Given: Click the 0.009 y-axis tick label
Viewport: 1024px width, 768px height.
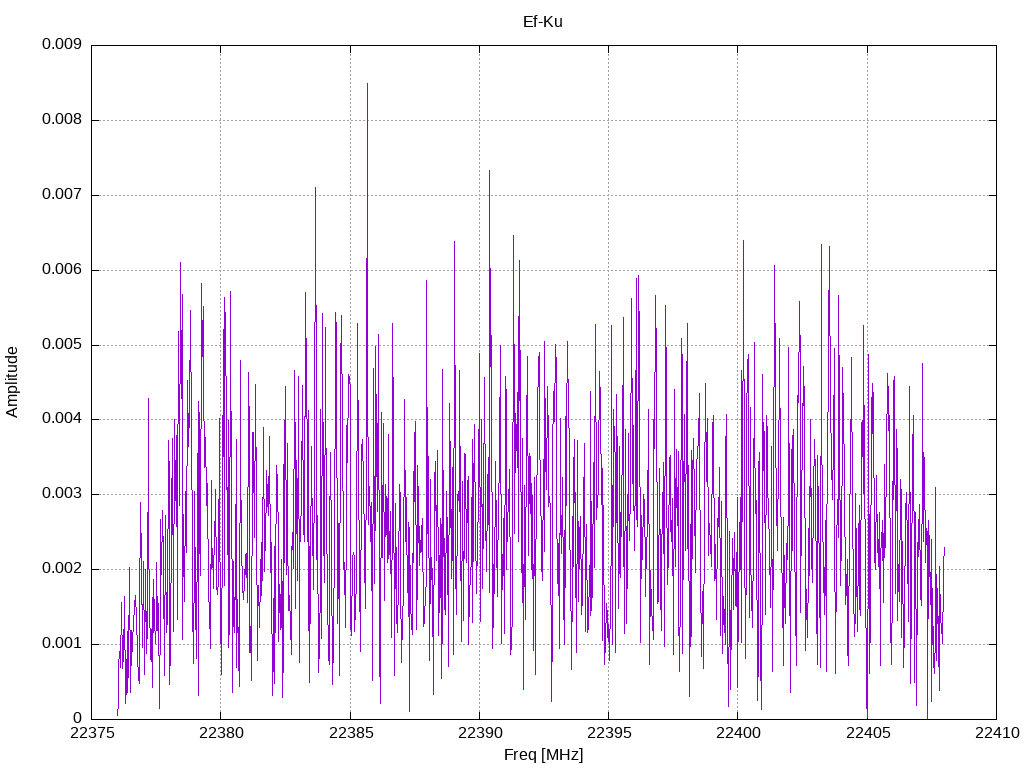Looking at the screenshot, I should click(62, 44).
